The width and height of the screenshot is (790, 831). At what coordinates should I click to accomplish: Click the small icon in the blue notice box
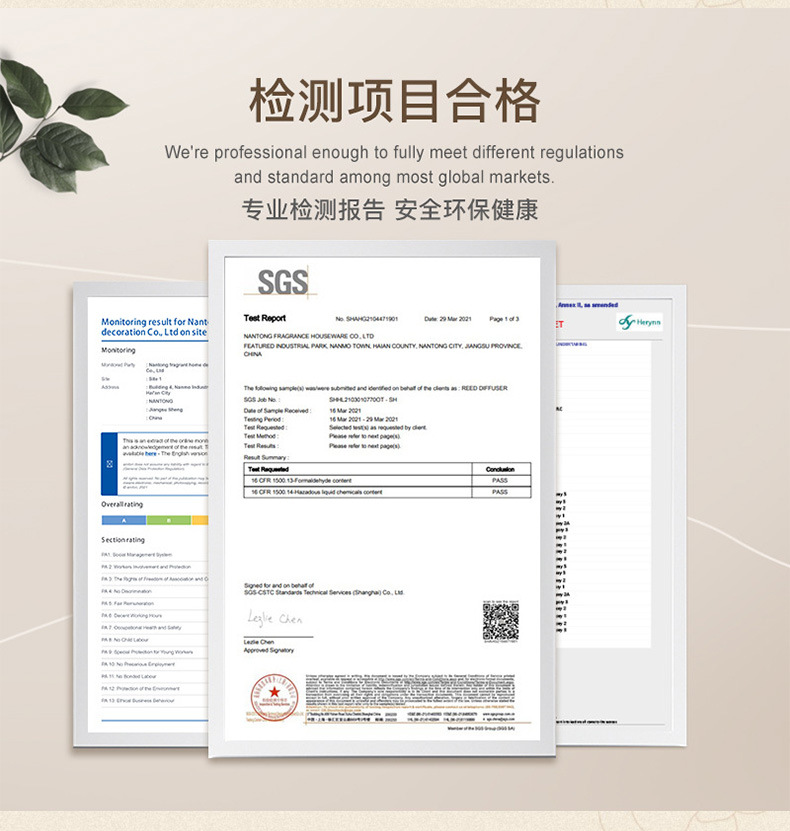coord(110,464)
